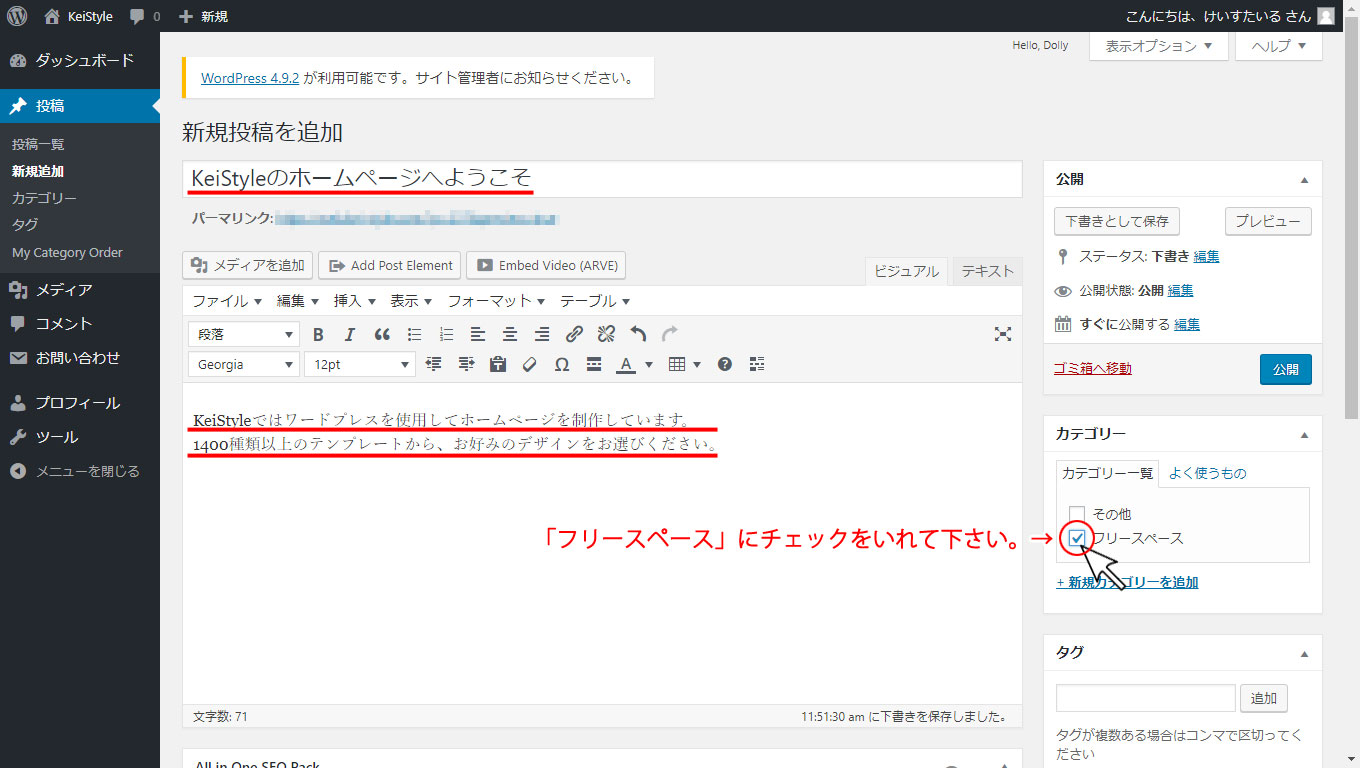
Task: Check the その他 category checkbox
Action: [x=1077, y=514]
